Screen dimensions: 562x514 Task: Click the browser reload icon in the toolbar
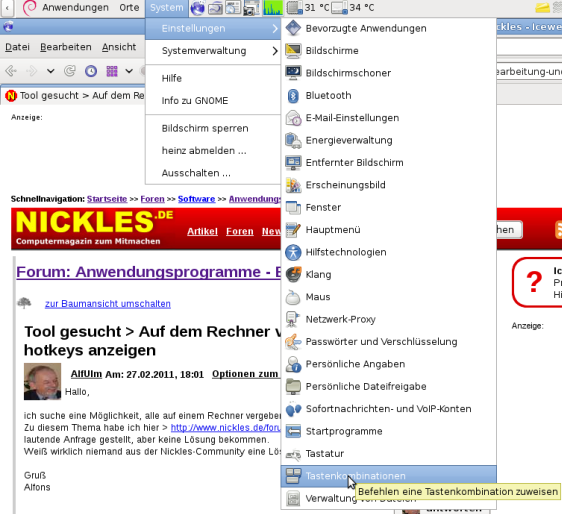point(70,71)
